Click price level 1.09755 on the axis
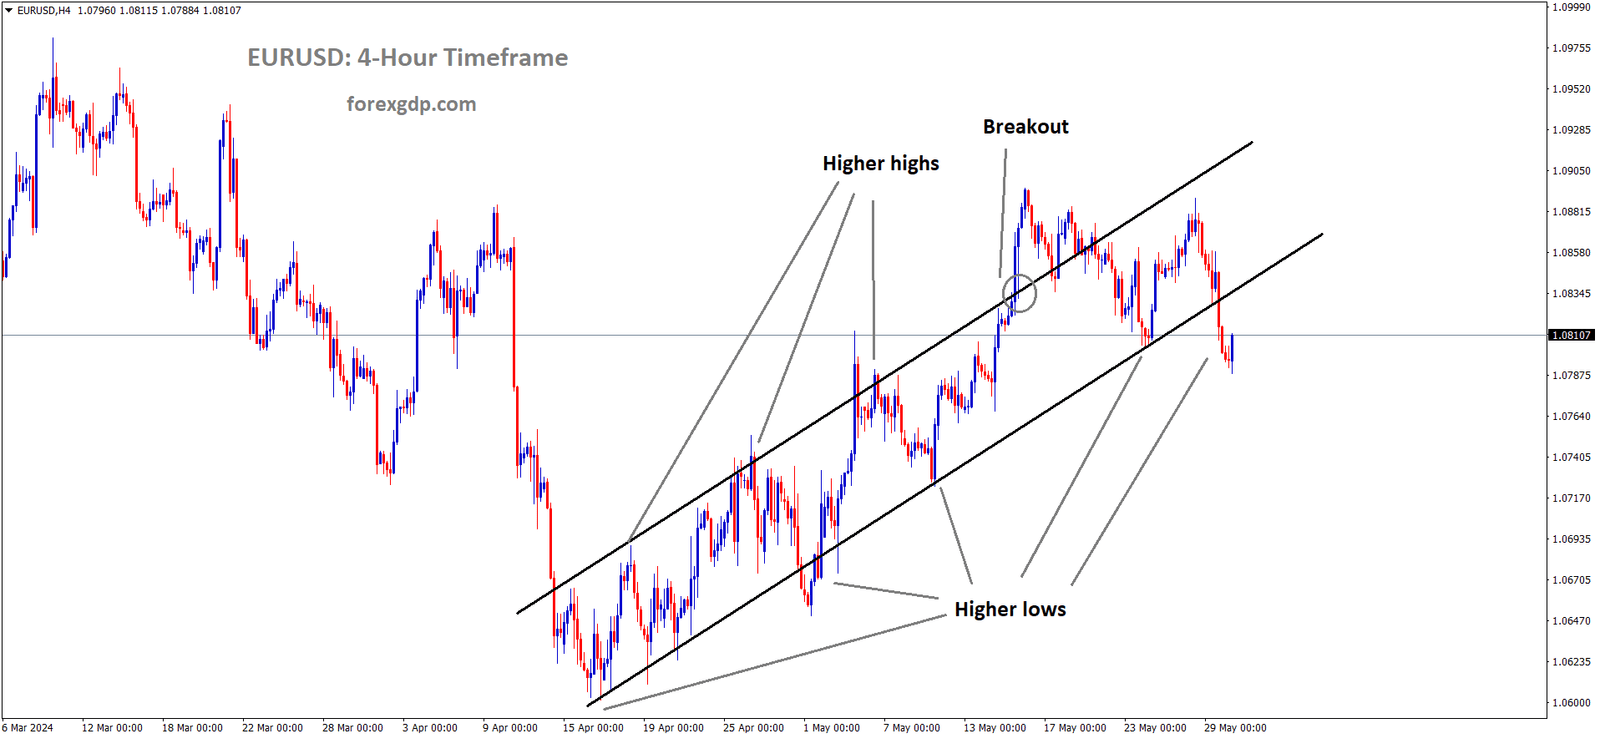1600x738 pixels. coord(1571,48)
